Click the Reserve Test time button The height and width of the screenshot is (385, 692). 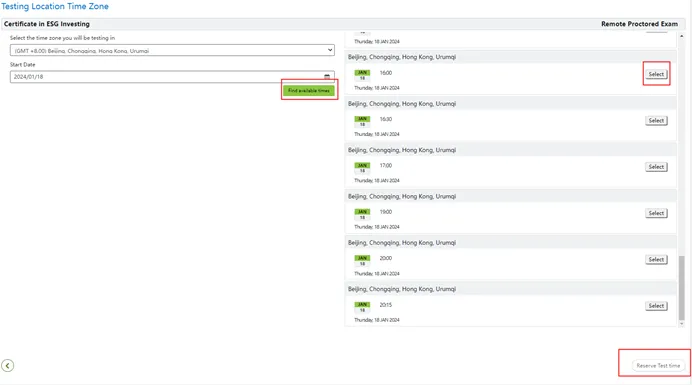click(658, 366)
